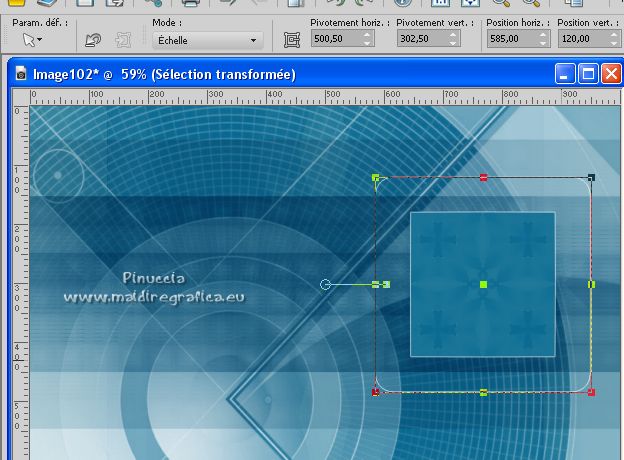The width and height of the screenshot is (624, 460).
Task: Minimize the Image102 document window
Action: click(x=565, y=74)
